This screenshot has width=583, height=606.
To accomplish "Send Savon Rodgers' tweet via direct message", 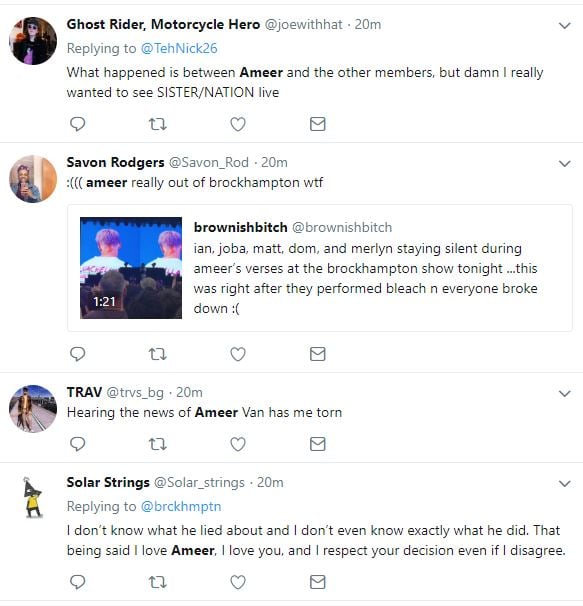I will coord(317,354).
